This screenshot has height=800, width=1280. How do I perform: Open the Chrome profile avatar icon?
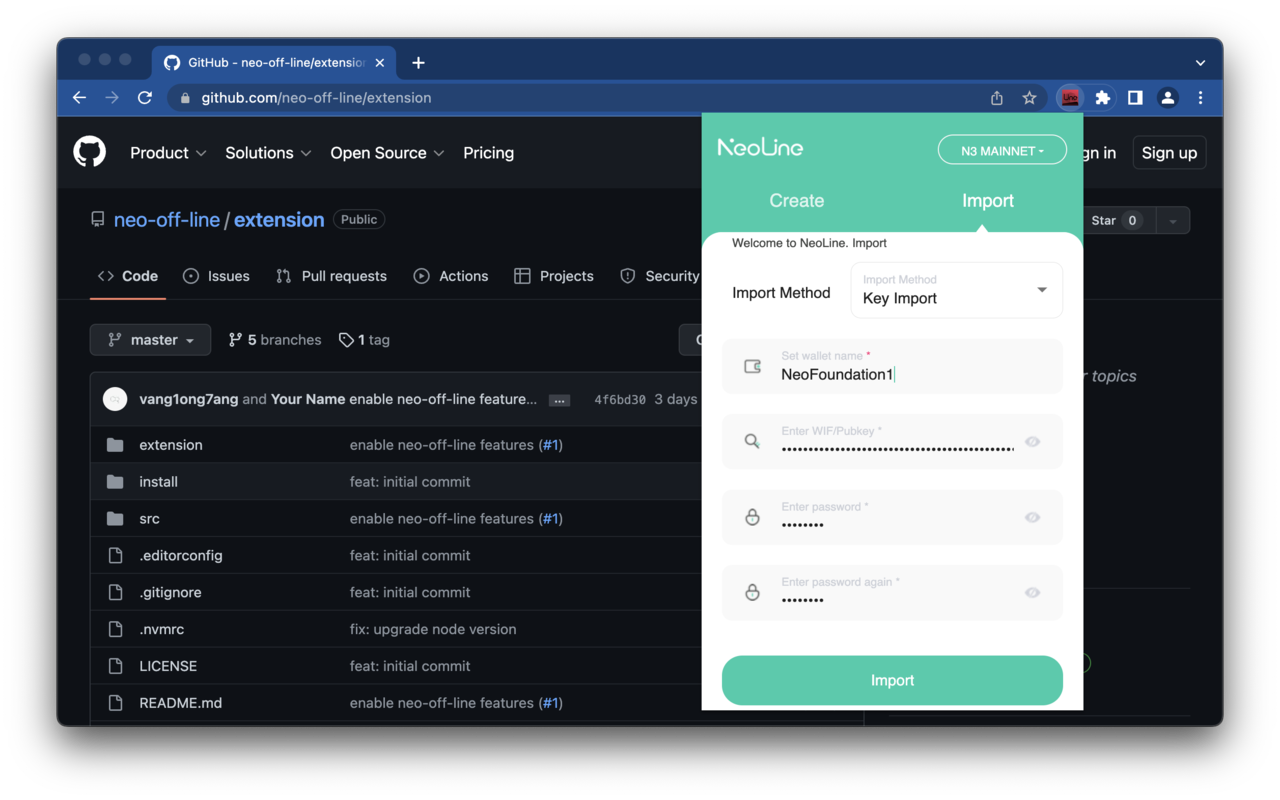(1168, 98)
